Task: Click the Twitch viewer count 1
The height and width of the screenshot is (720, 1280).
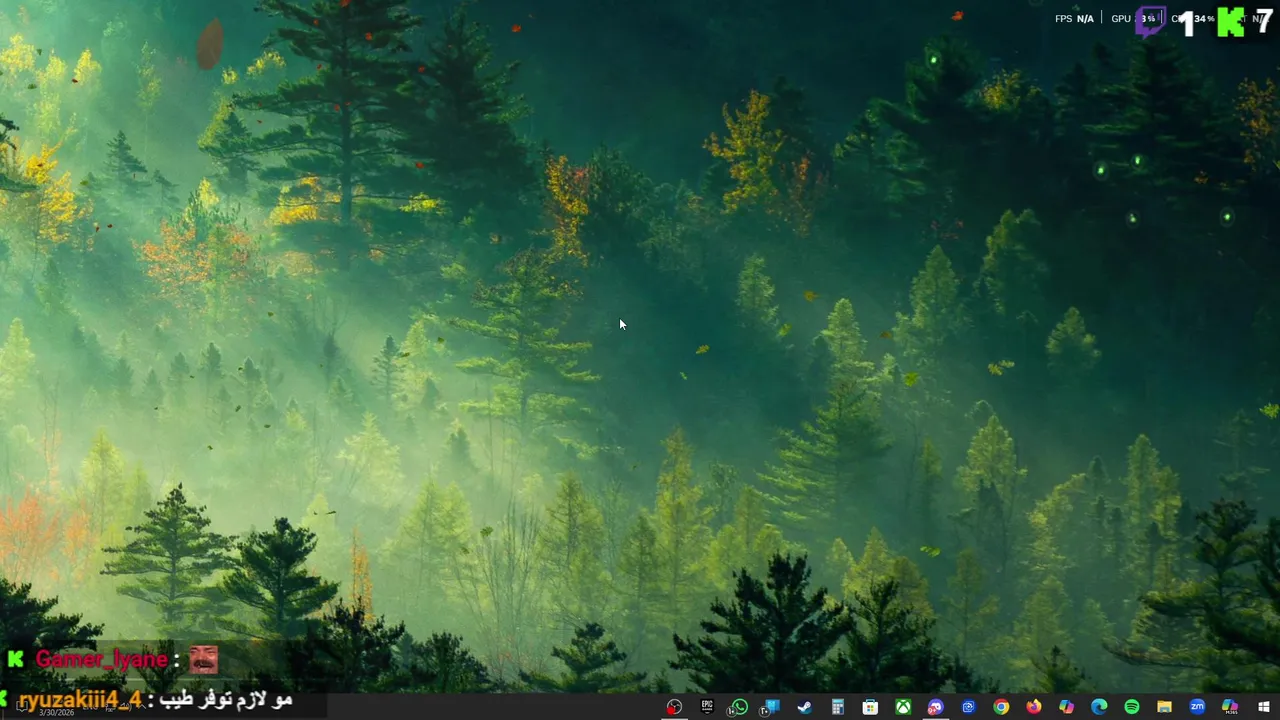Action: (1187, 22)
